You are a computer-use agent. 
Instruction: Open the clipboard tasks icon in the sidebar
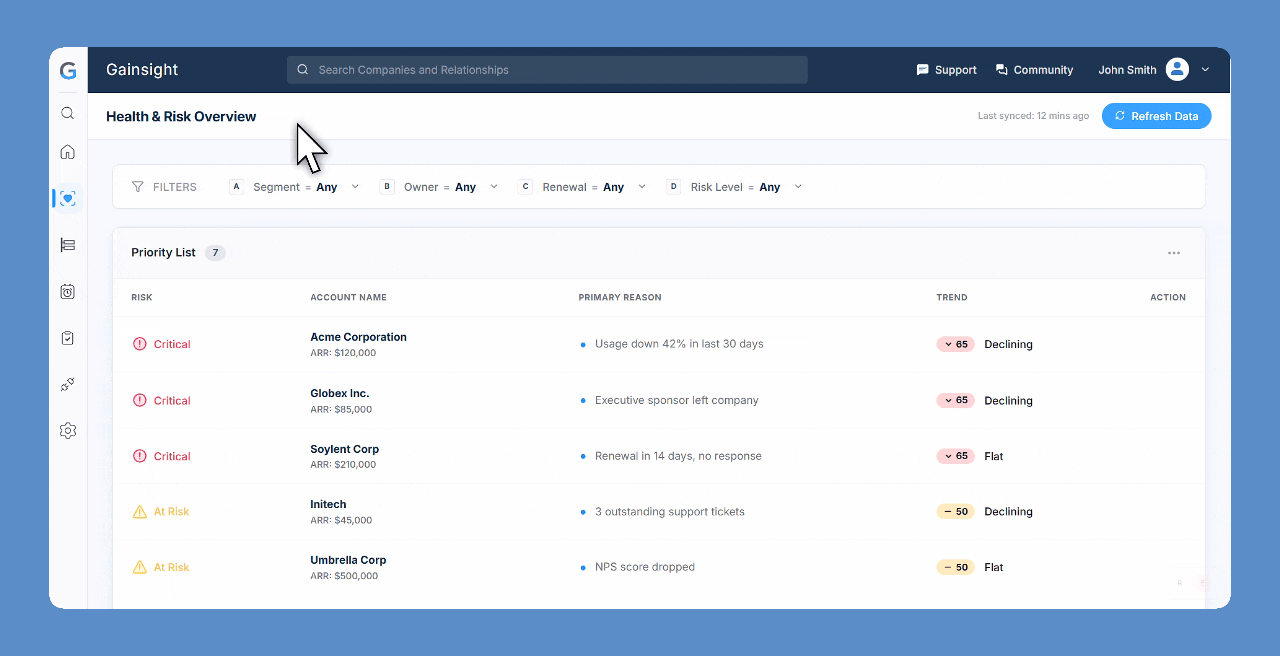click(67, 338)
